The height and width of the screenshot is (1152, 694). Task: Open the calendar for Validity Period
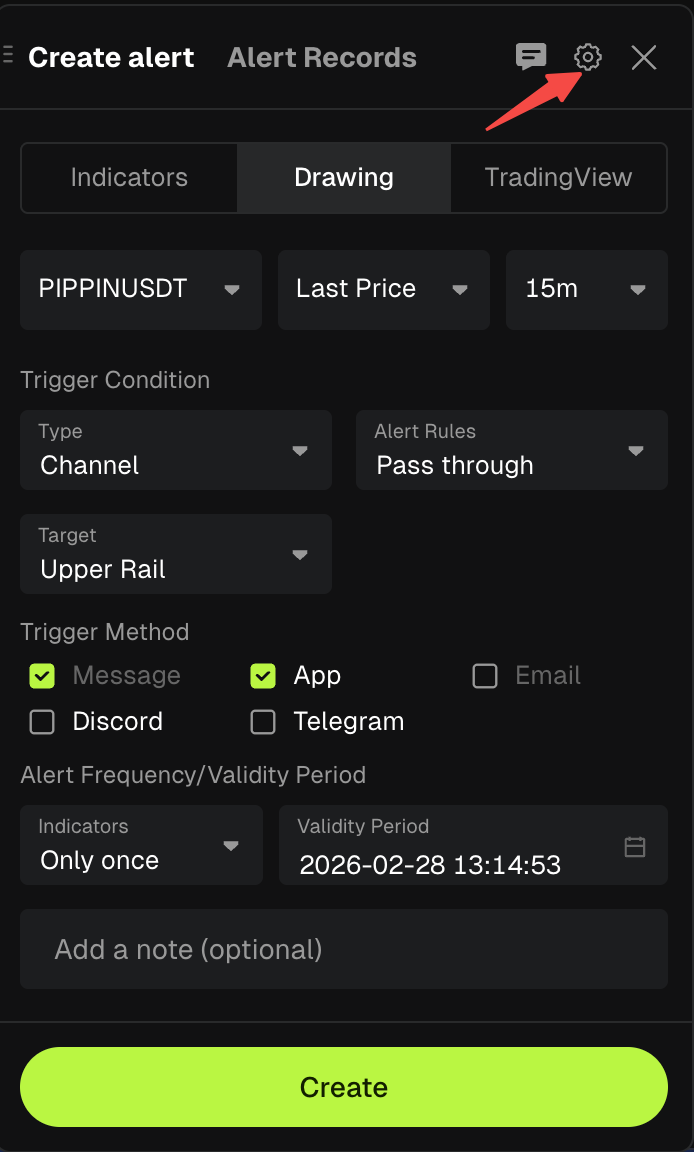(x=634, y=845)
